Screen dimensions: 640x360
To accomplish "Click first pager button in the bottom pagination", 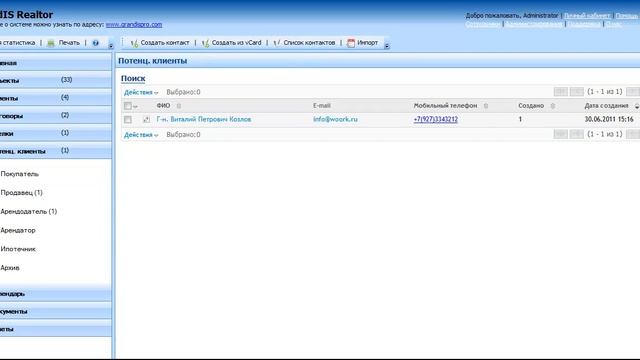I will click(x=560, y=134).
